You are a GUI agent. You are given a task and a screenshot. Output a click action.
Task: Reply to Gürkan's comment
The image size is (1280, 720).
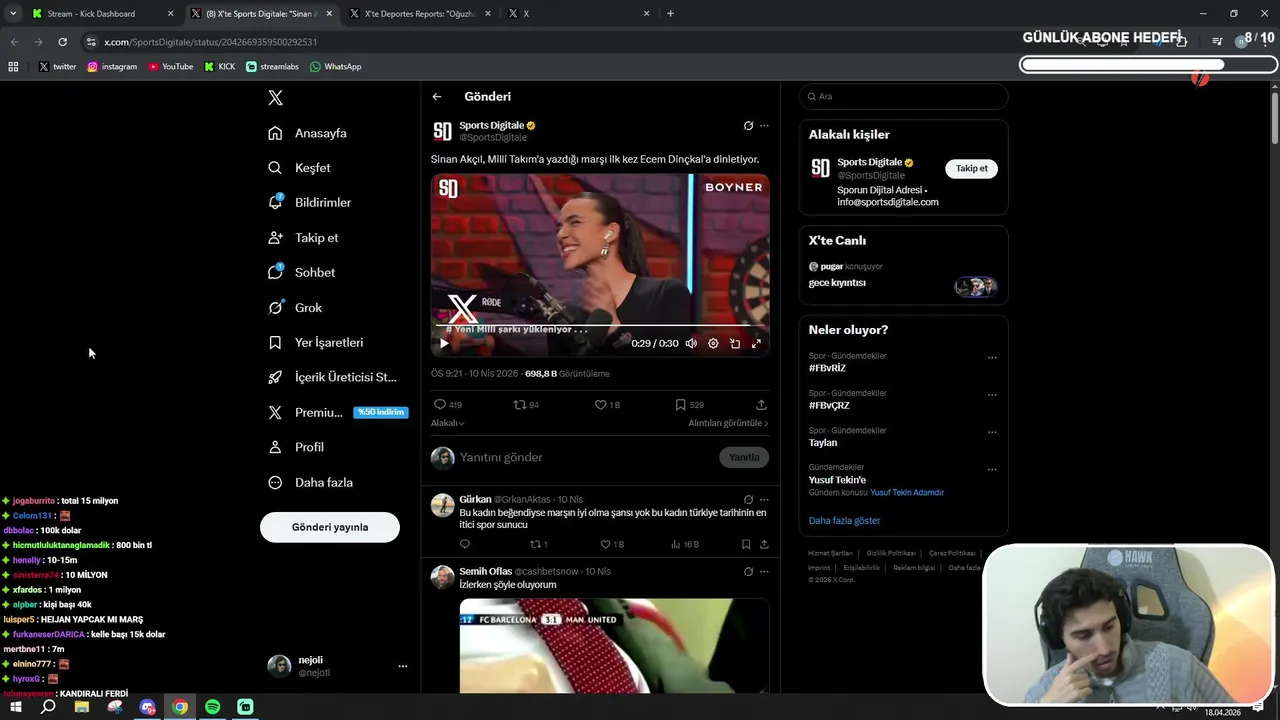464,544
